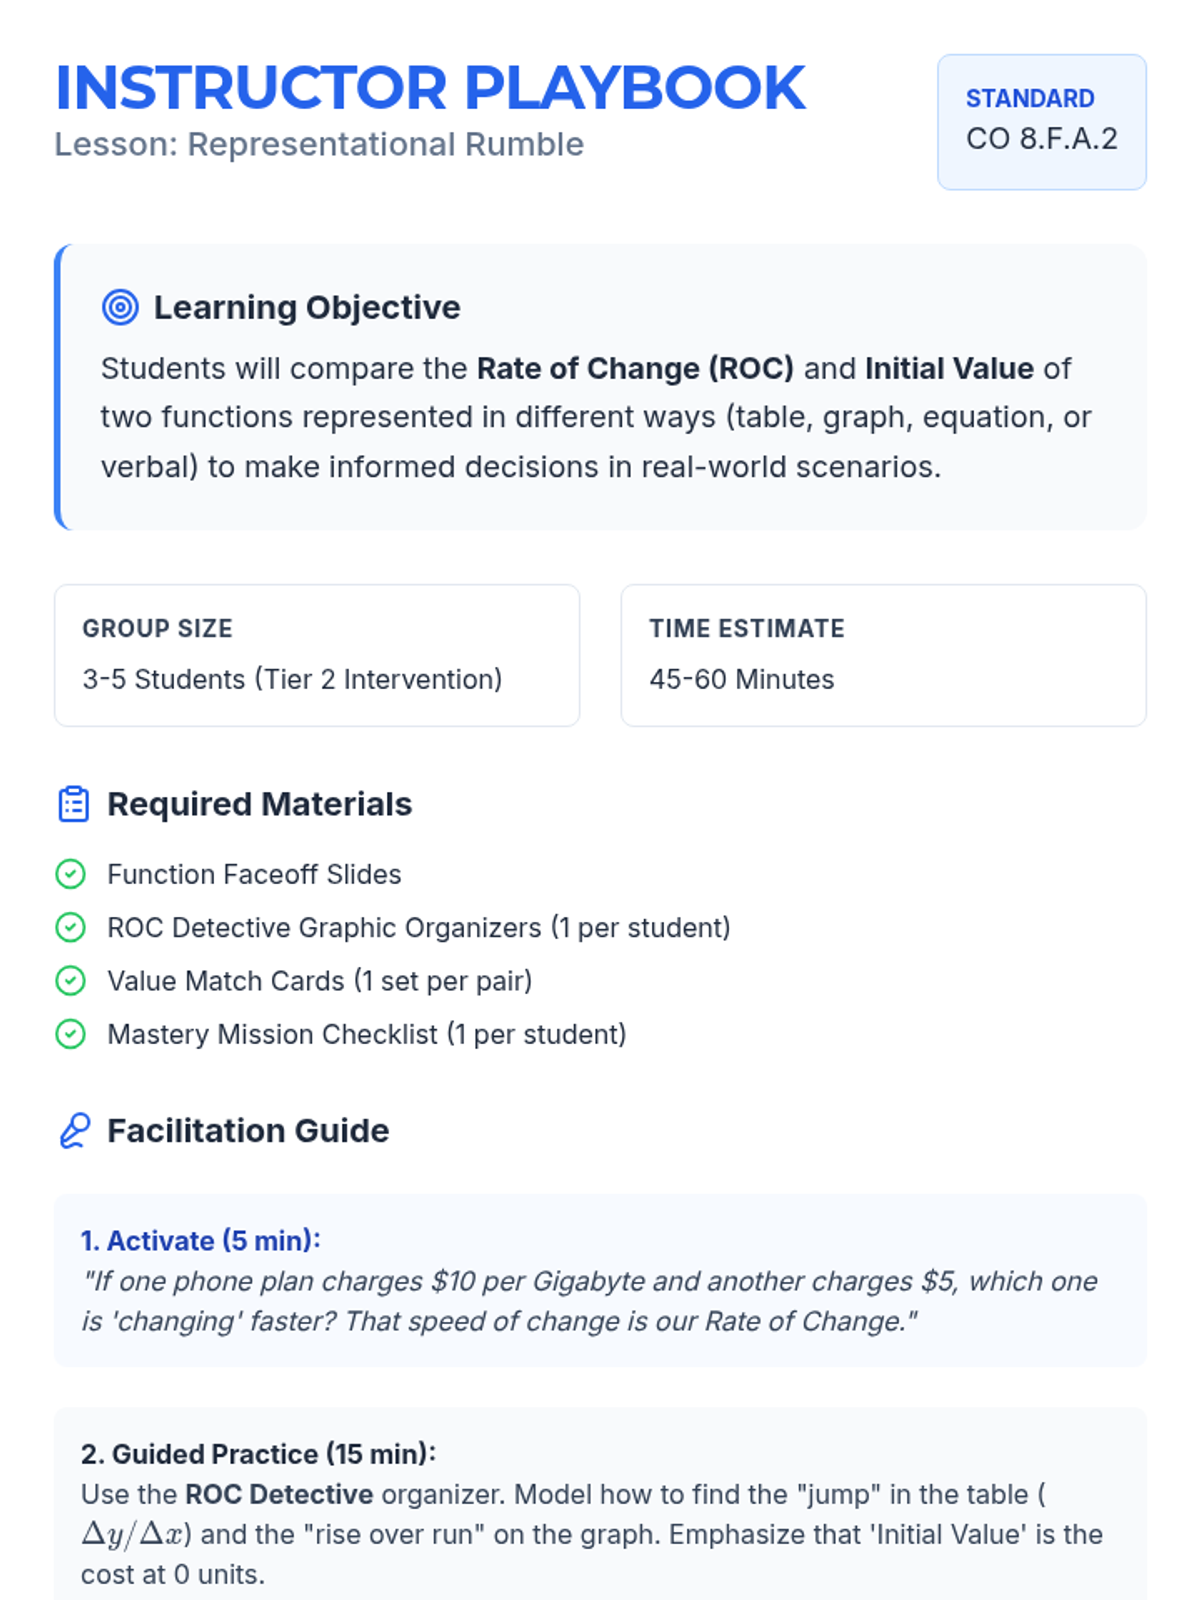This screenshot has width=1200, height=1600.
Task: Select the STANDARD CO 8.F.A.2 badge
Action: tap(1041, 122)
